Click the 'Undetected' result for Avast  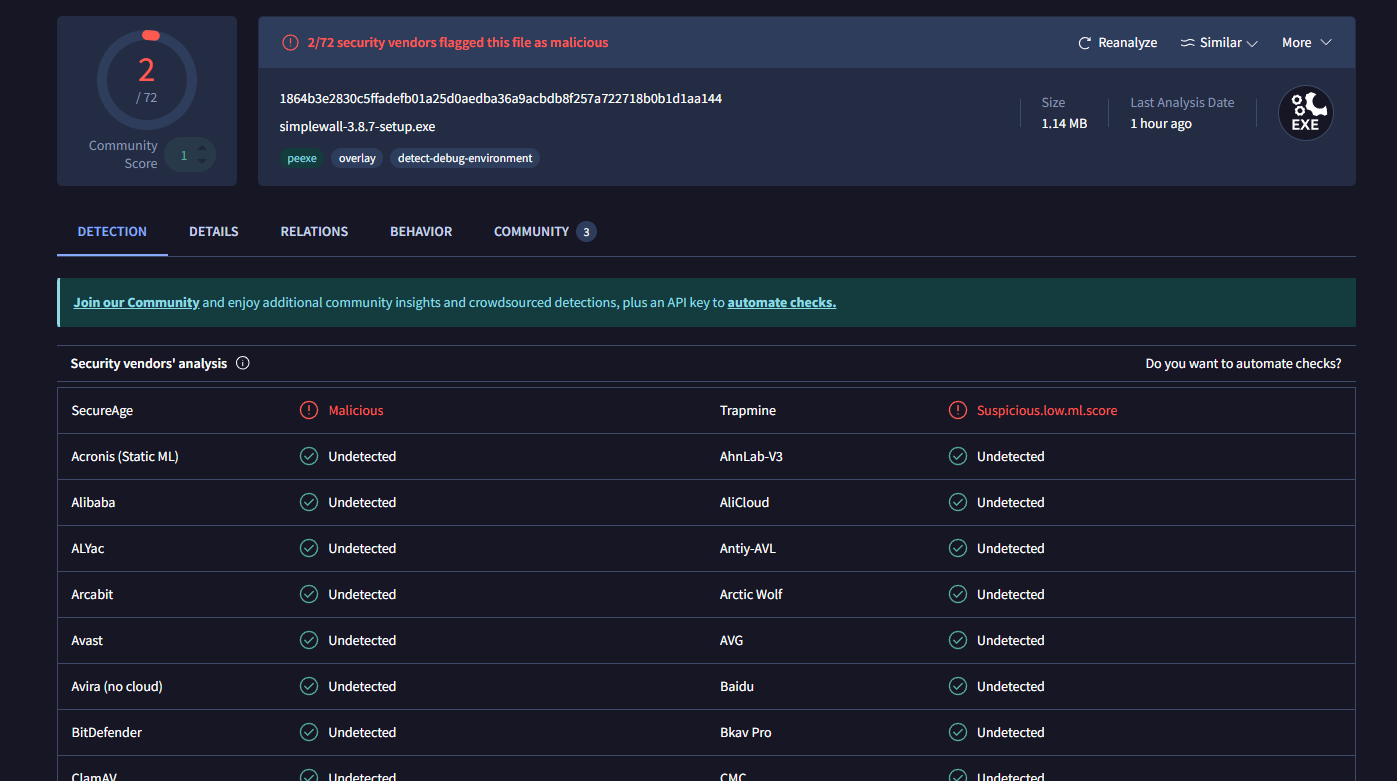[363, 640]
